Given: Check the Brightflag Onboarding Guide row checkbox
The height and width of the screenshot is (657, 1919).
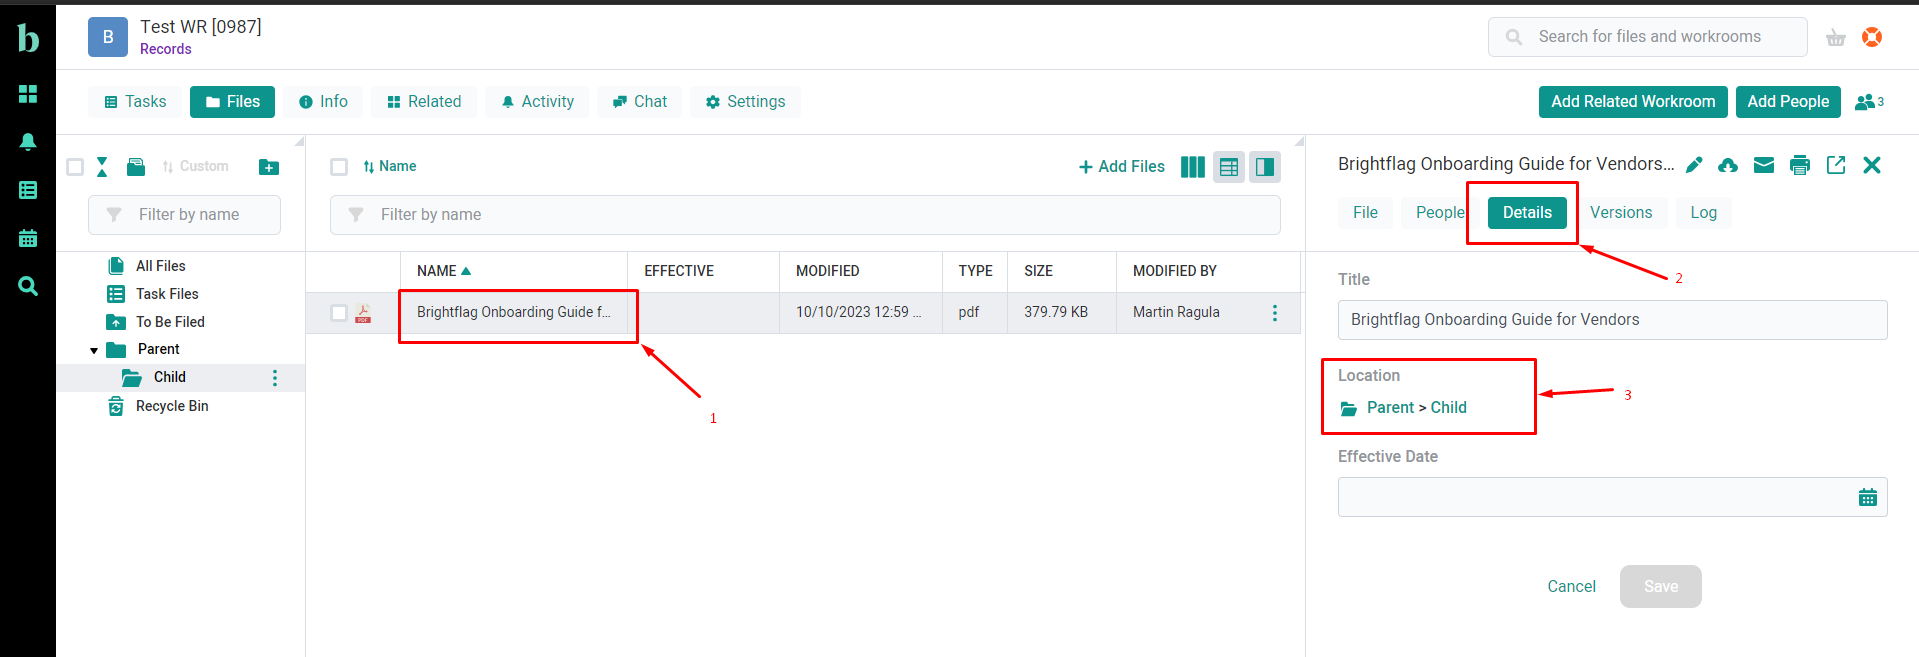Looking at the screenshot, I should point(339,313).
